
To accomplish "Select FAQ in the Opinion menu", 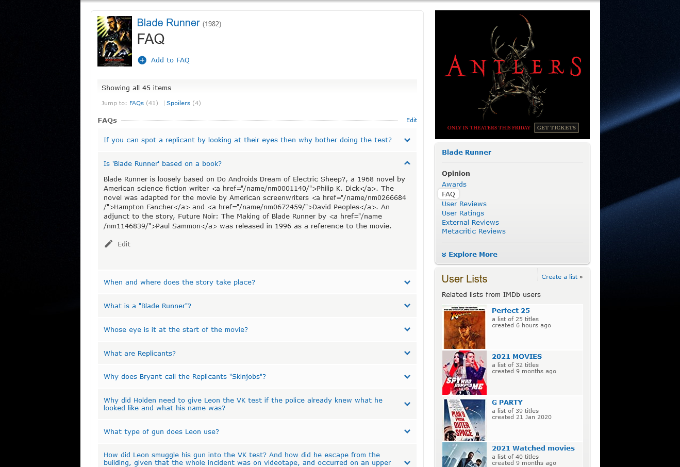I will 448,194.
